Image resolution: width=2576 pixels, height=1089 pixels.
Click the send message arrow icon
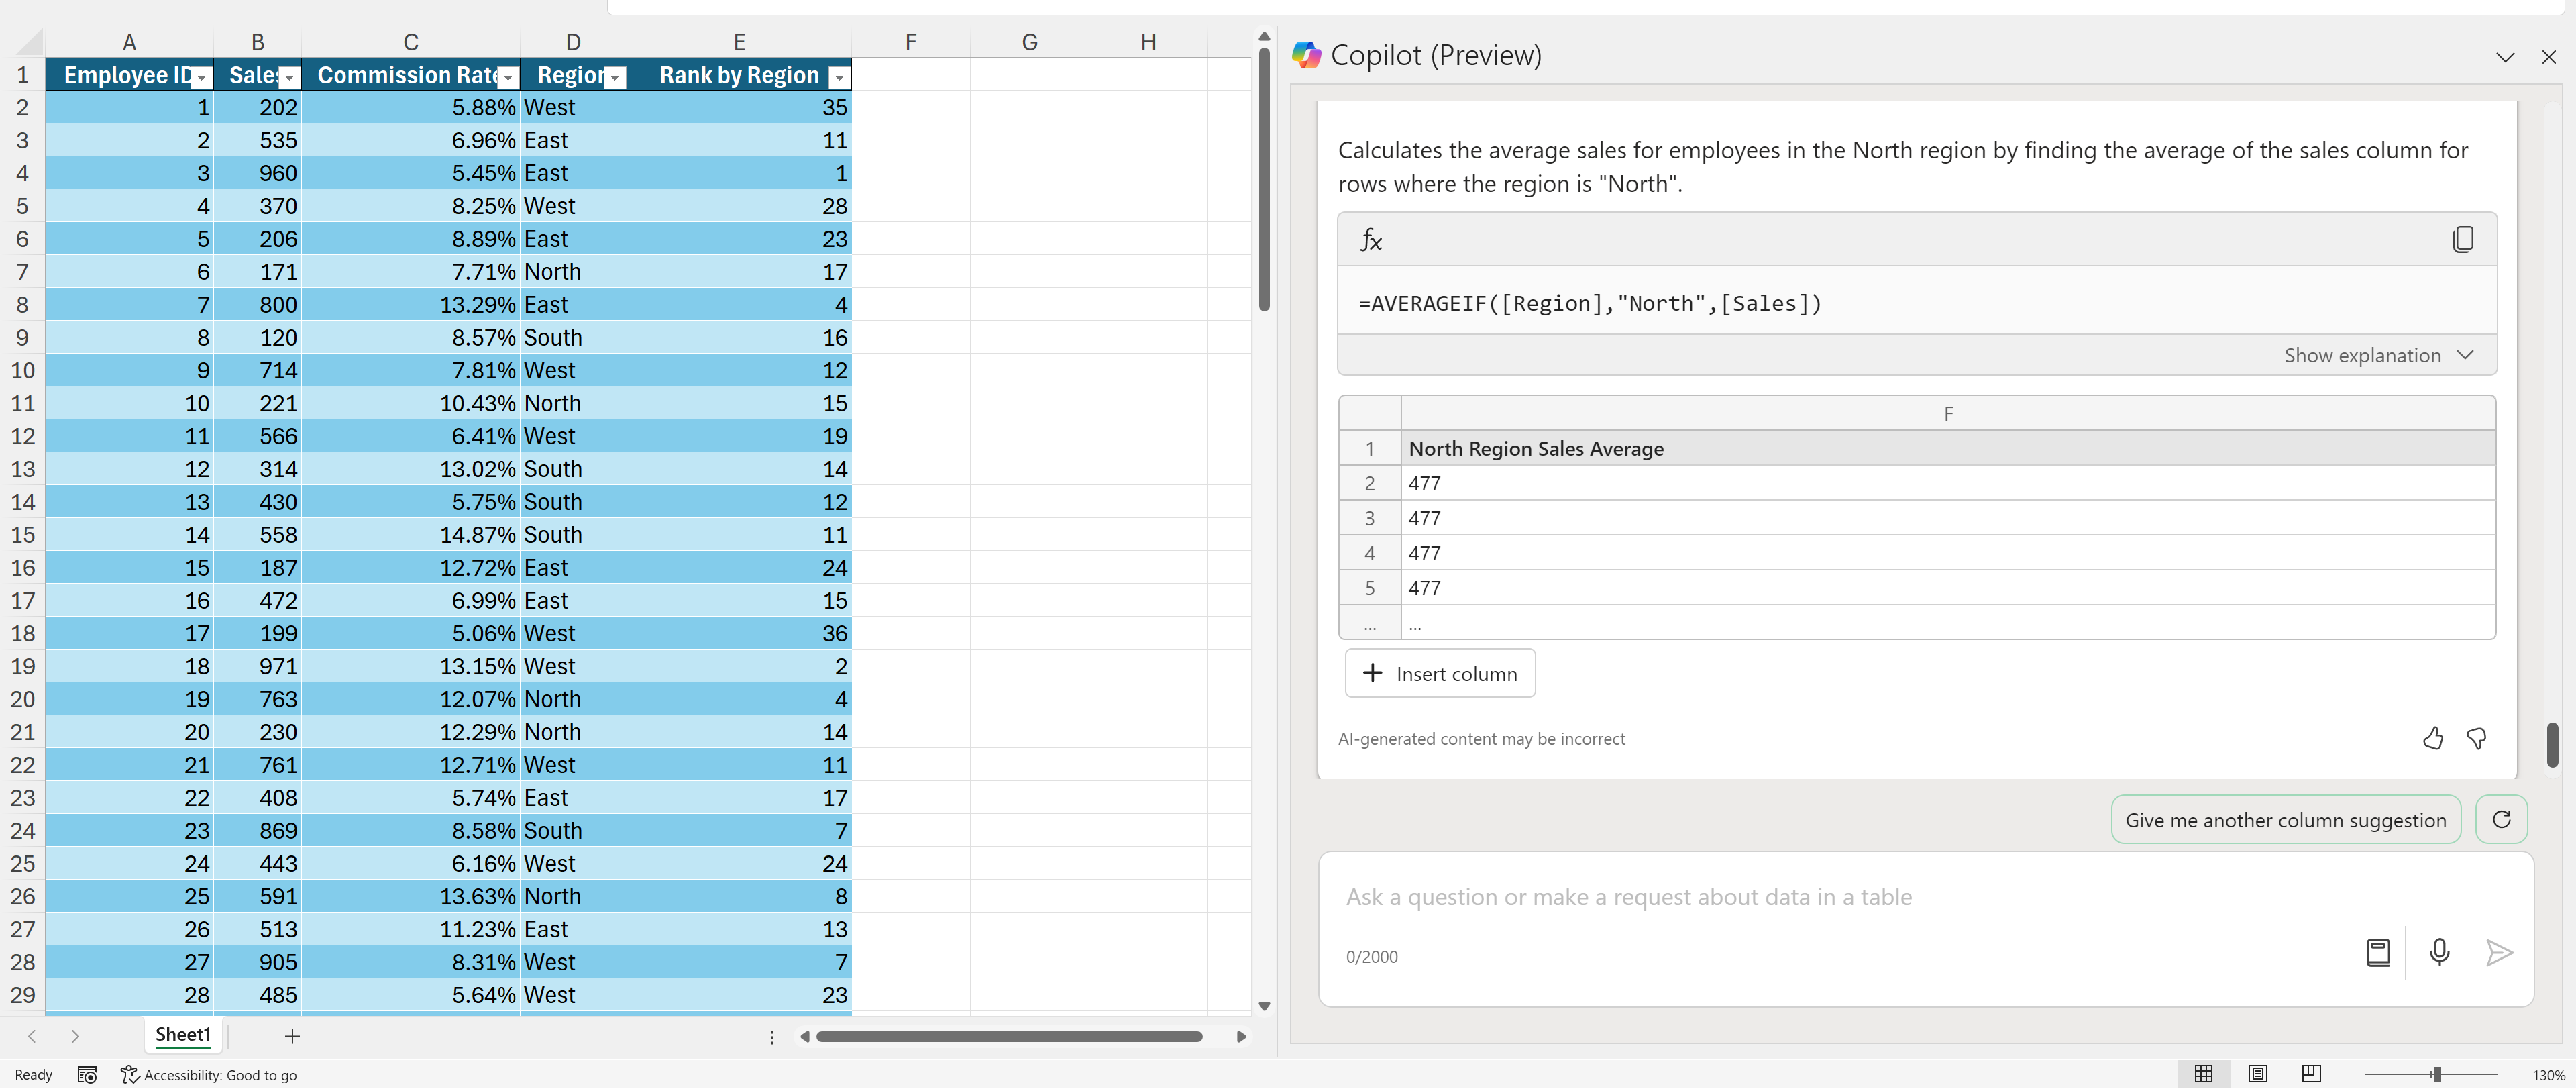[x=2498, y=952]
